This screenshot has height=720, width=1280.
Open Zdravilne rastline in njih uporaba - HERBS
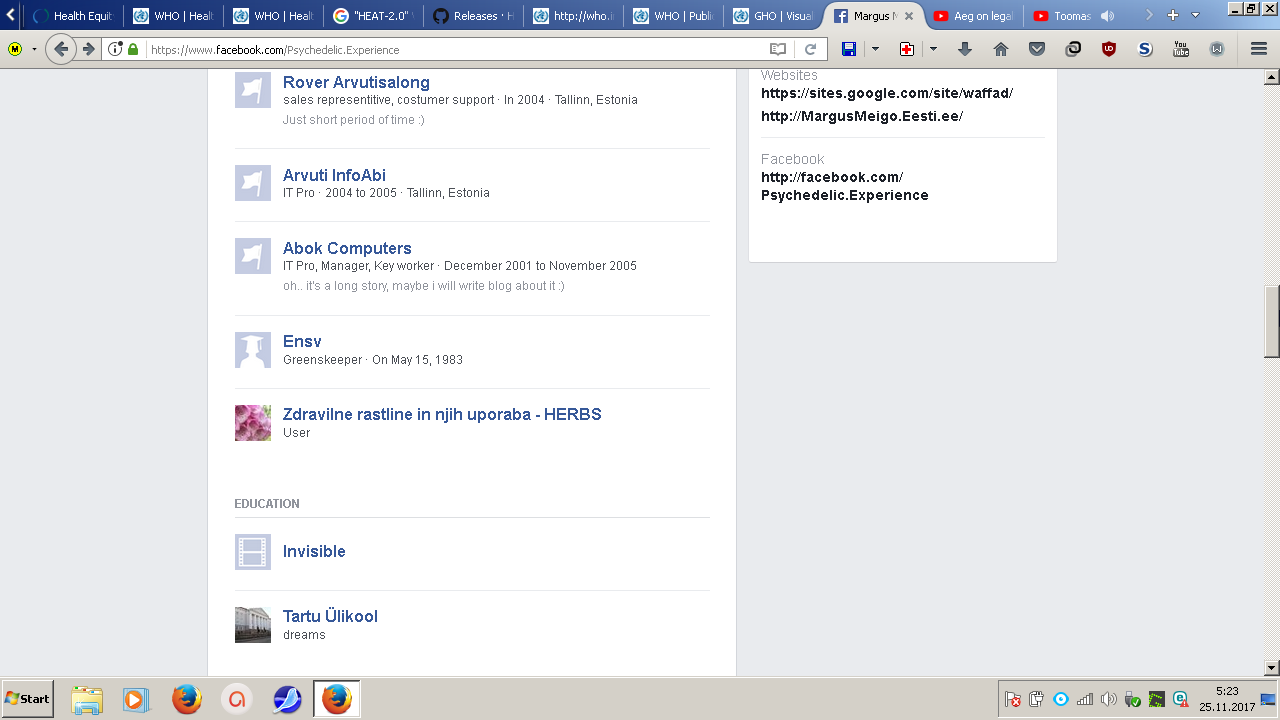coord(442,414)
